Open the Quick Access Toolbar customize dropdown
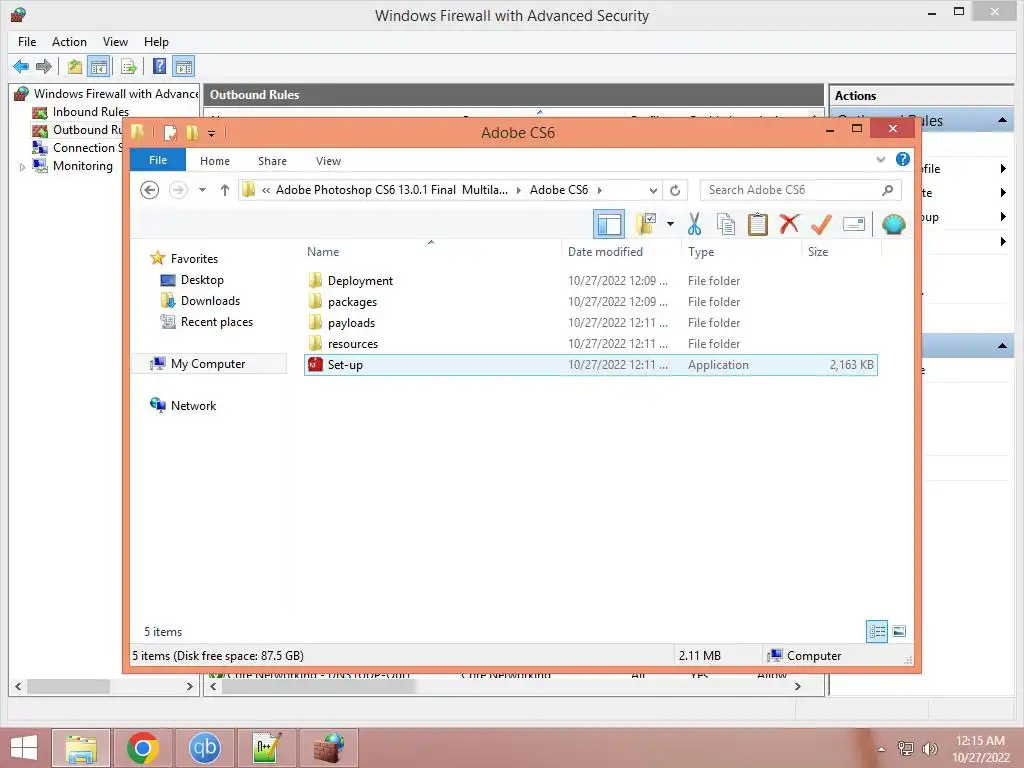This screenshot has height=768, width=1024. (x=212, y=134)
